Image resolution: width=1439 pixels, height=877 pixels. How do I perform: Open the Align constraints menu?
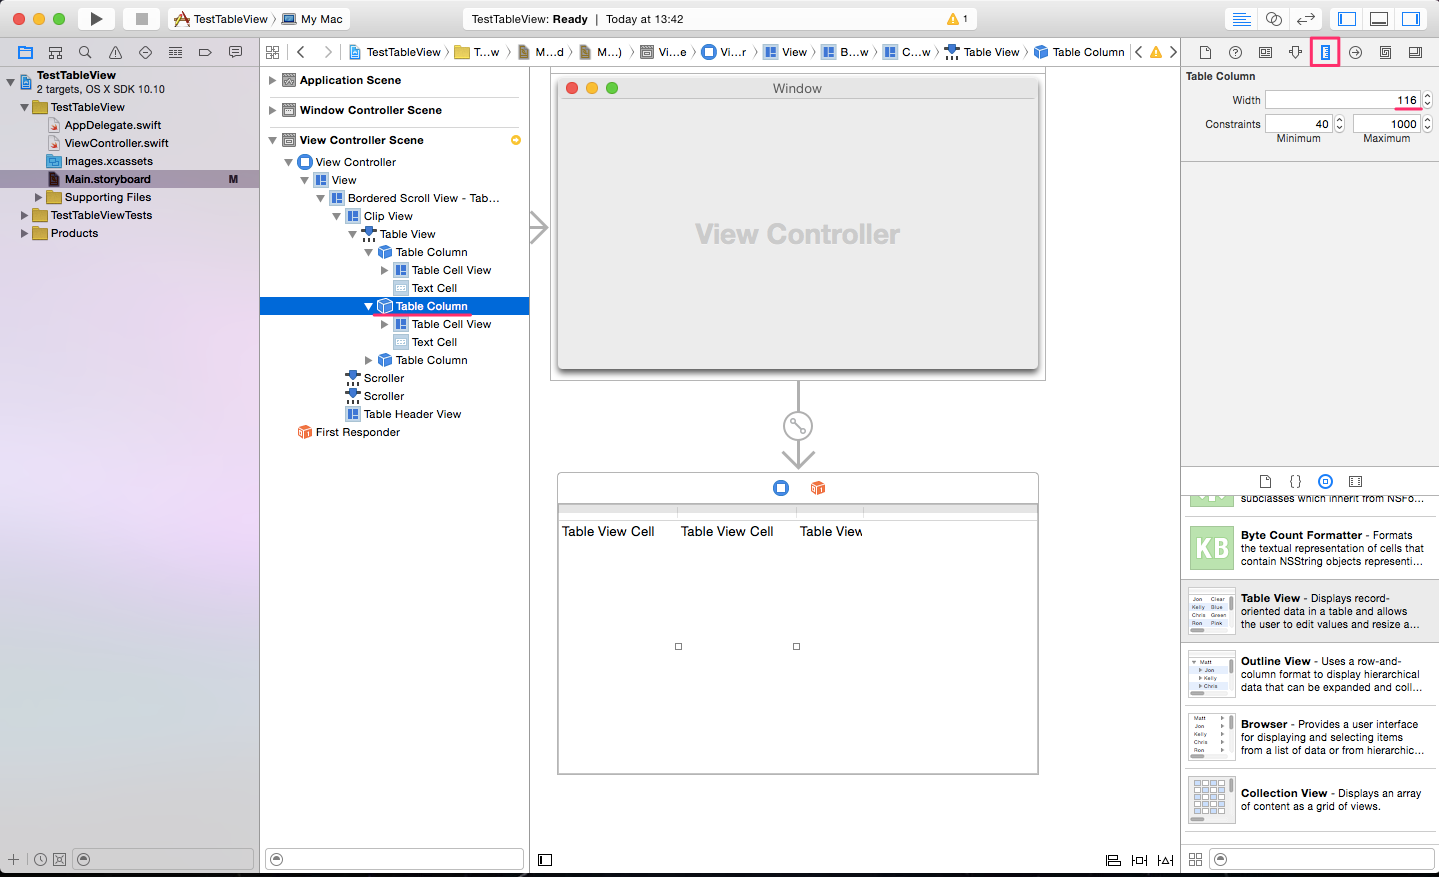1113,860
